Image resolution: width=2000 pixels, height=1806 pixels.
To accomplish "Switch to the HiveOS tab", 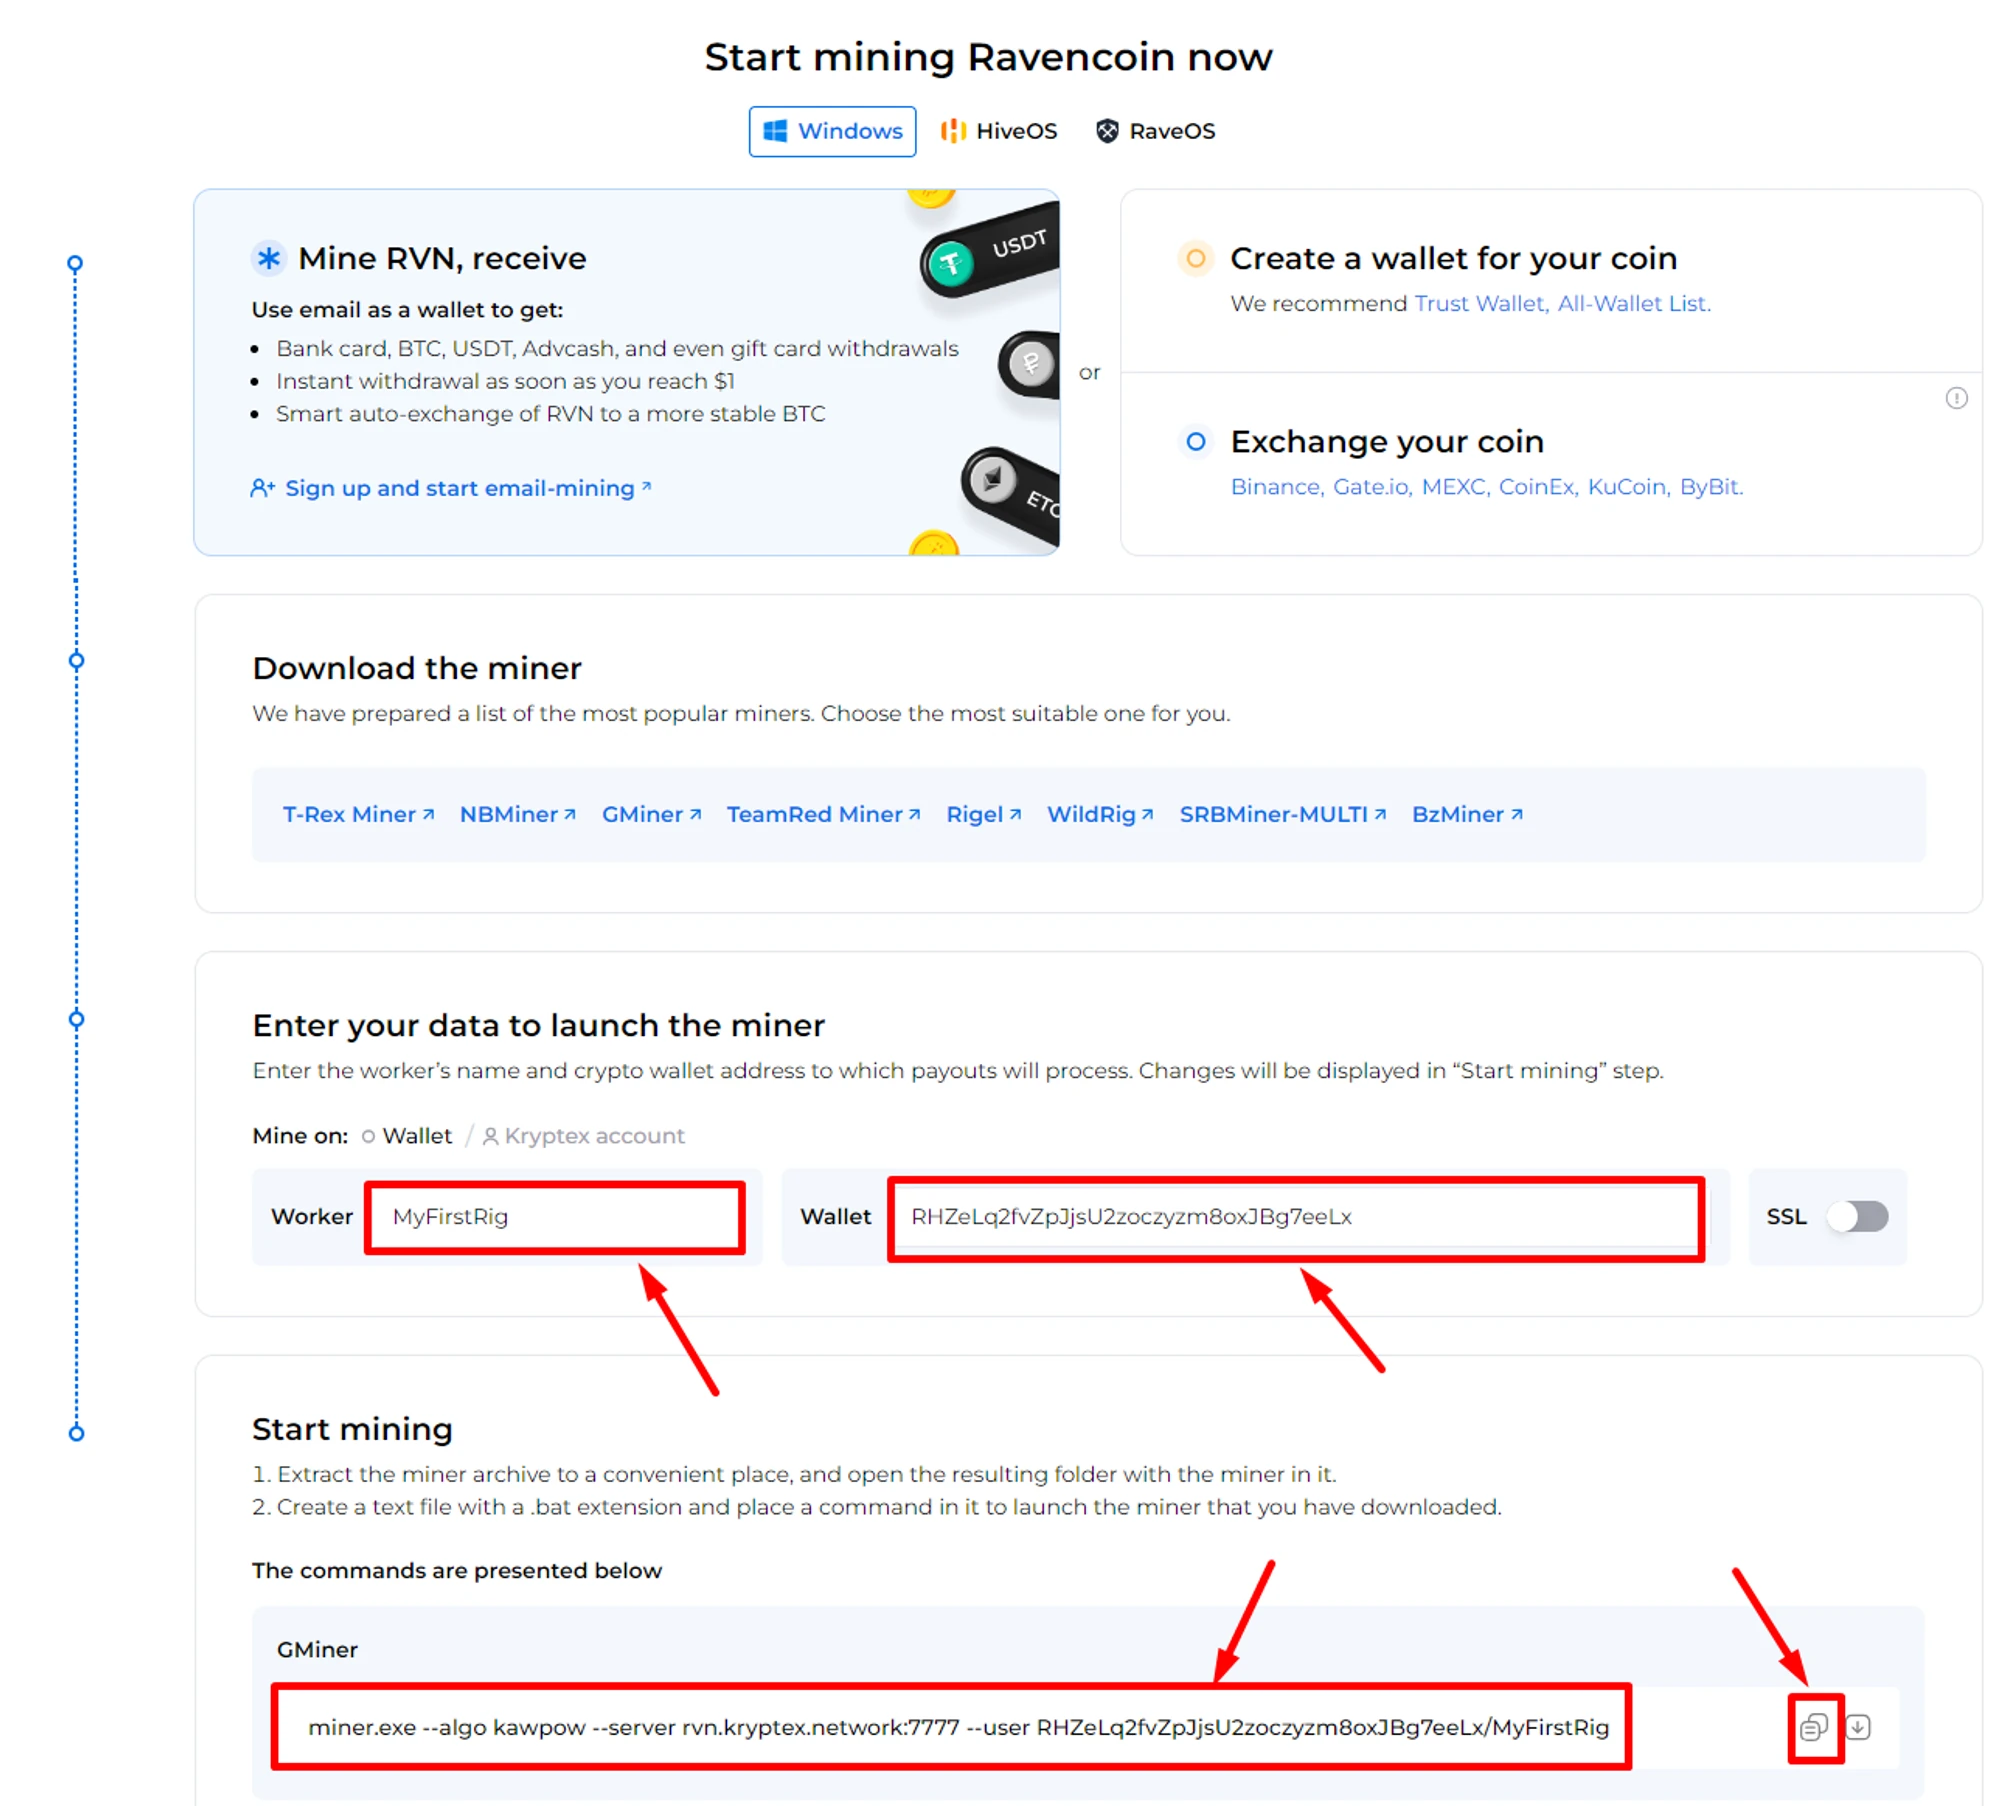I will (999, 131).
